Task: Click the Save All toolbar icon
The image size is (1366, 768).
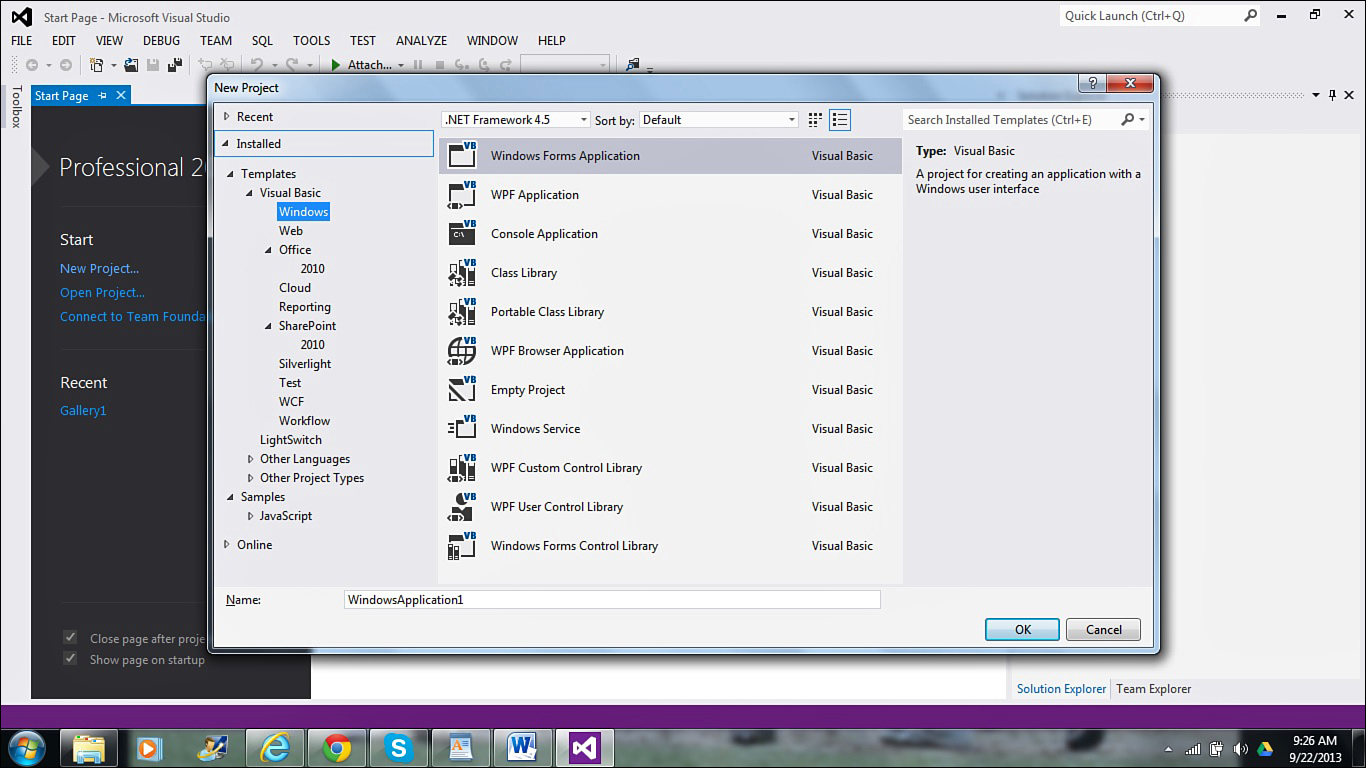Action: 175,65
